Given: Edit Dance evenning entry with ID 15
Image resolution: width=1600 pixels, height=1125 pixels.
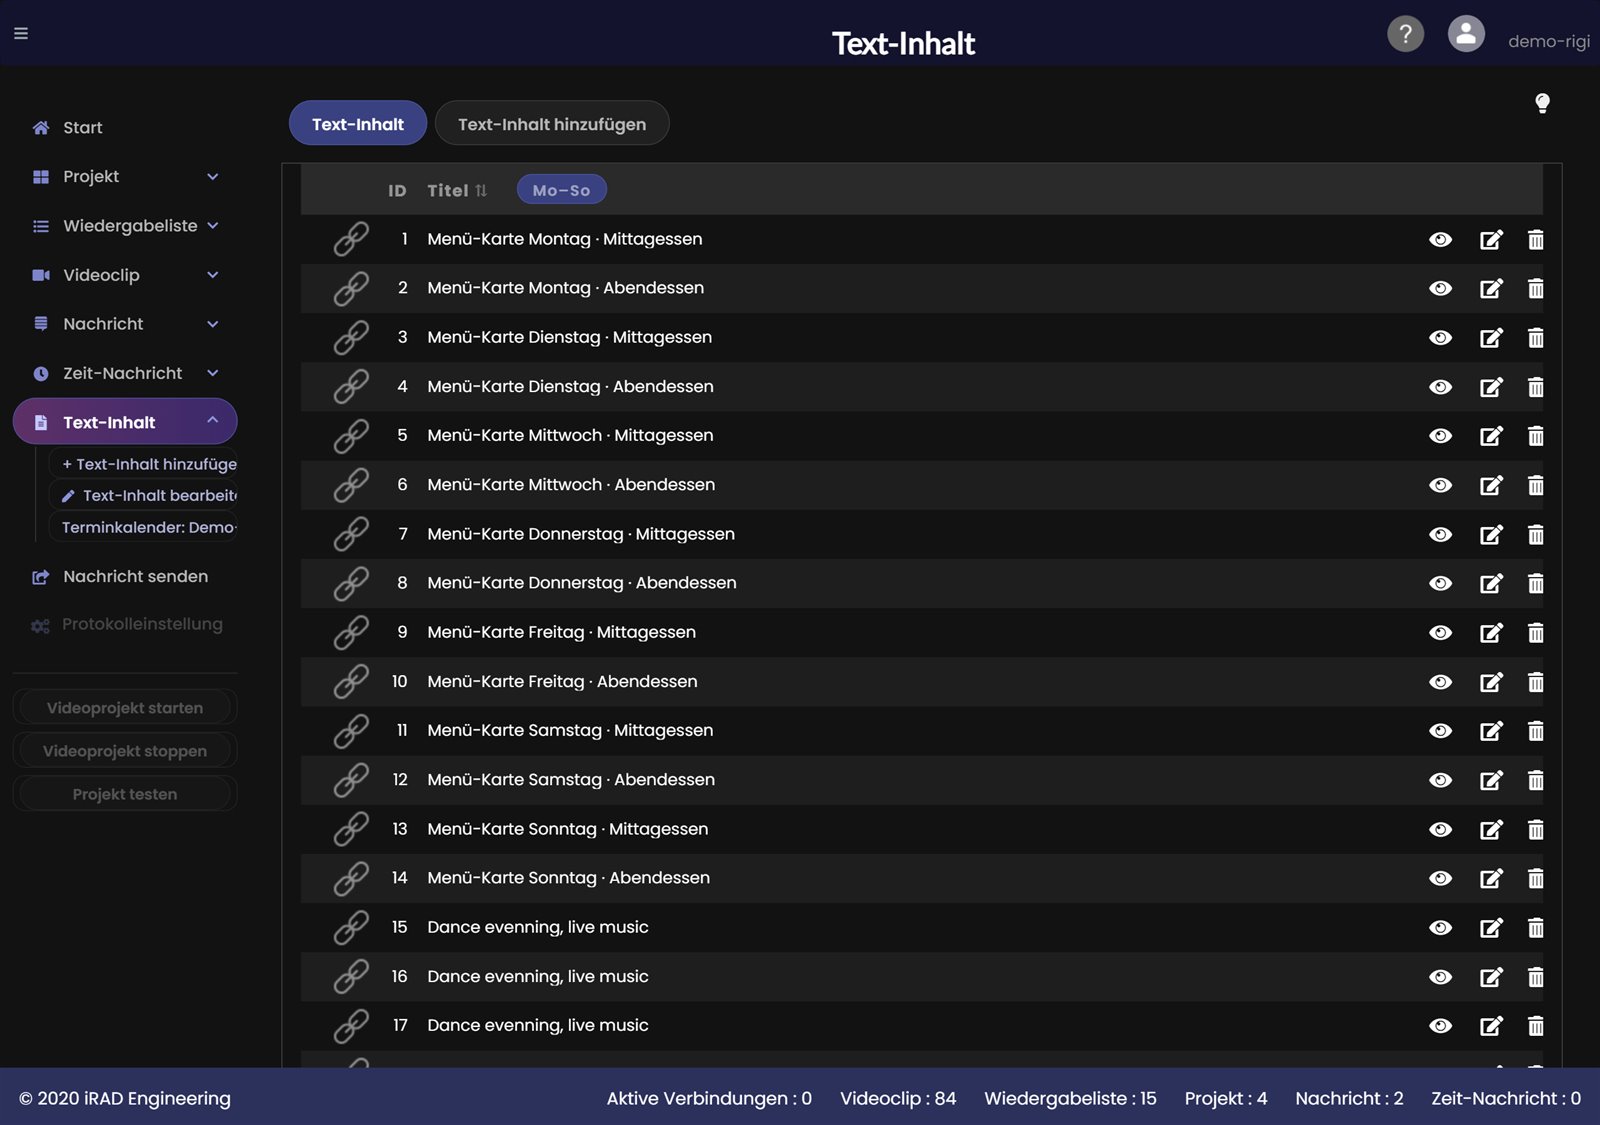Looking at the screenshot, I should pos(1491,927).
